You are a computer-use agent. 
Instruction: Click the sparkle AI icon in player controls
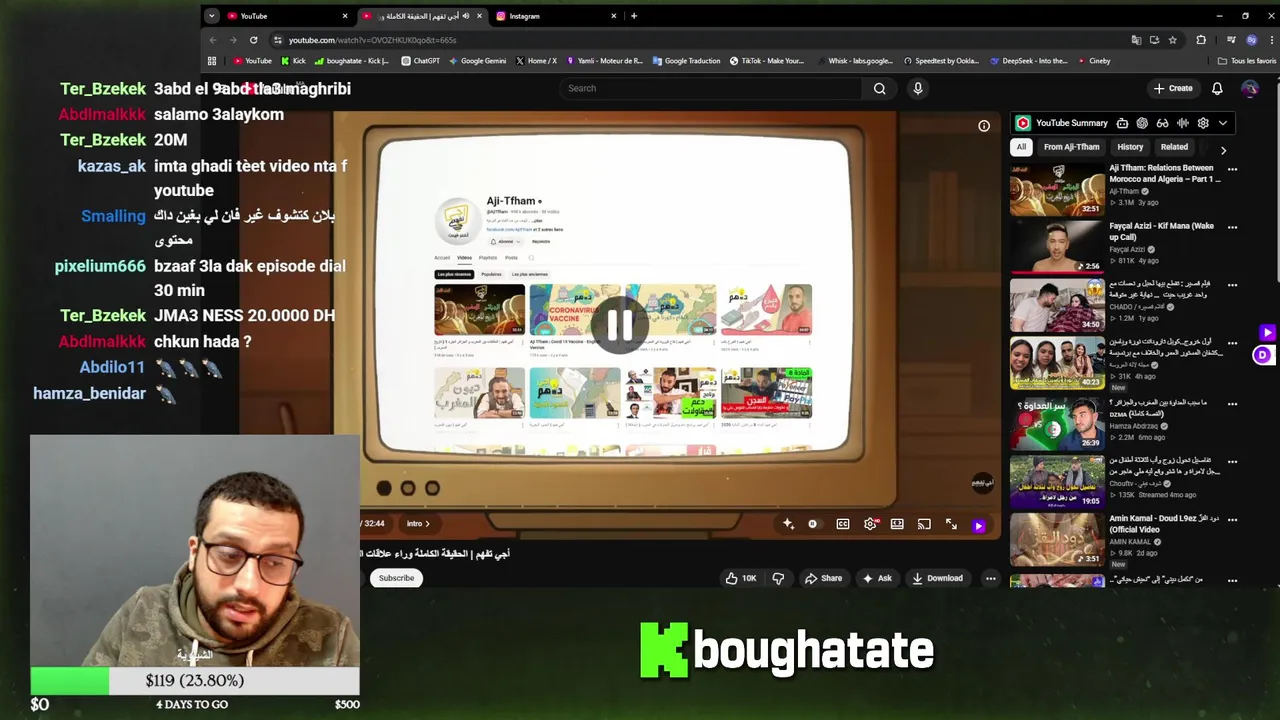(788, 524)
